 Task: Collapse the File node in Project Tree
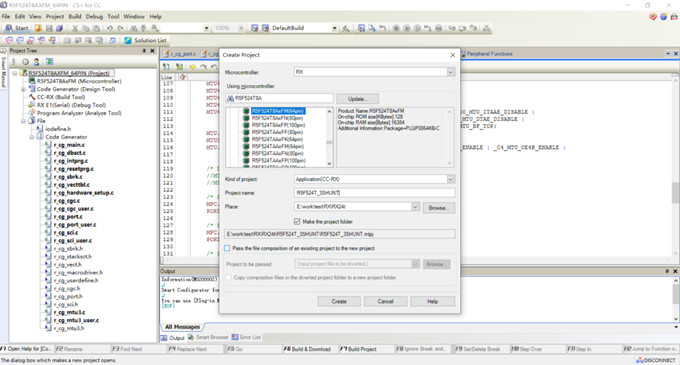tap(24, 121)
